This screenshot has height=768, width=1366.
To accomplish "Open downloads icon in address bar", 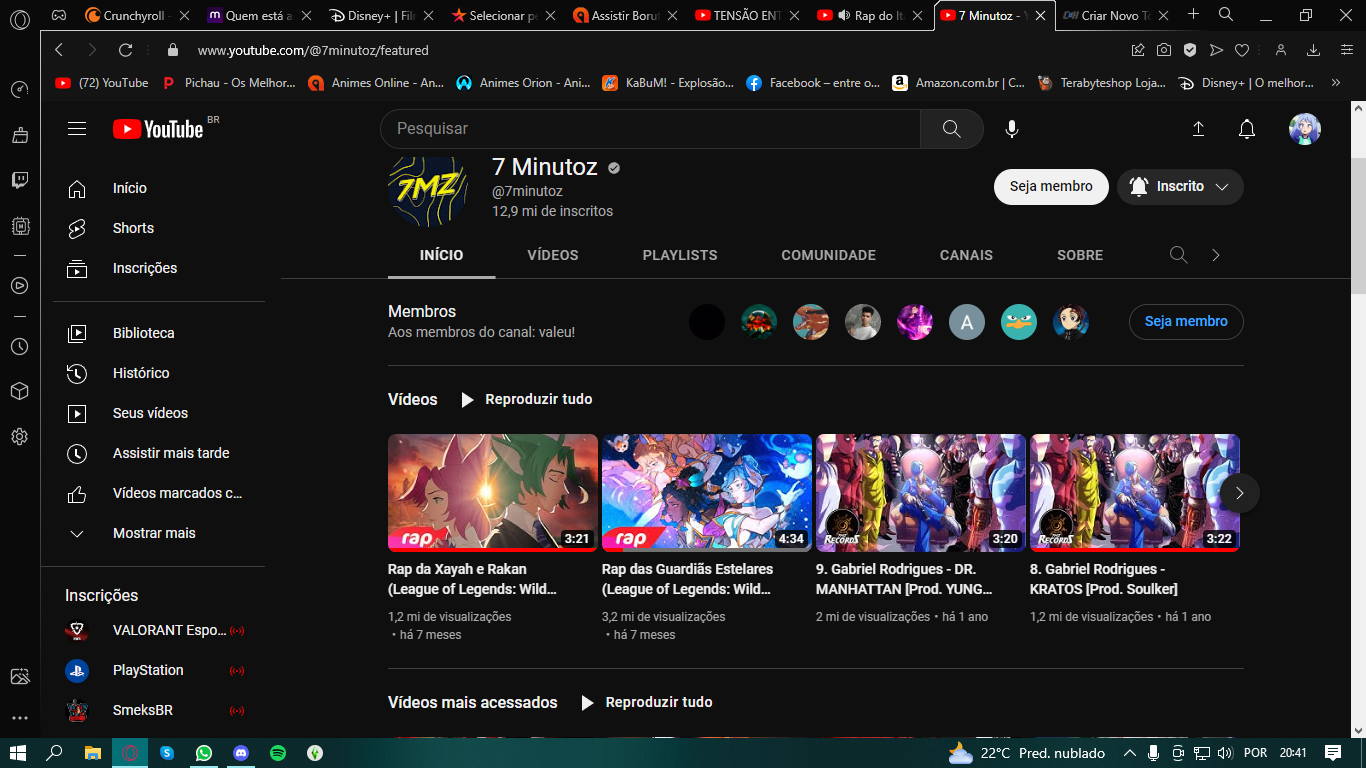I will point(1314,50).
